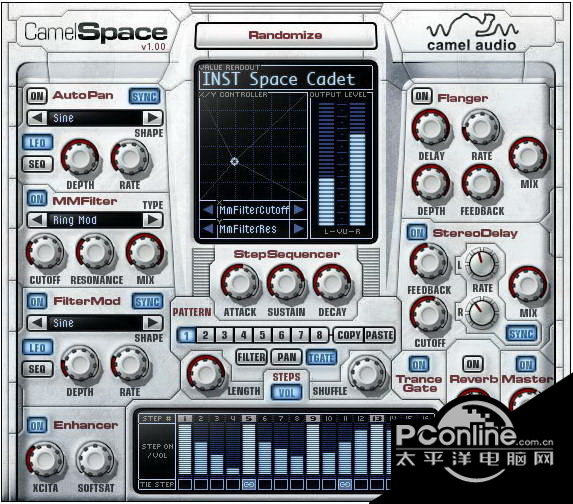Select pattern 3
Viewport: 573px width, 504px height.
(224, 335)
